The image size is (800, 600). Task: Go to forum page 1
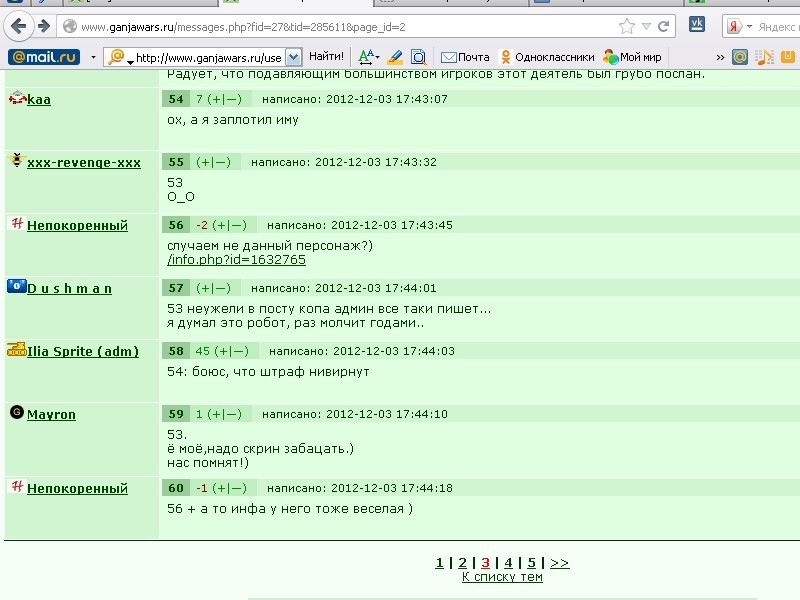tap(439, 563)
